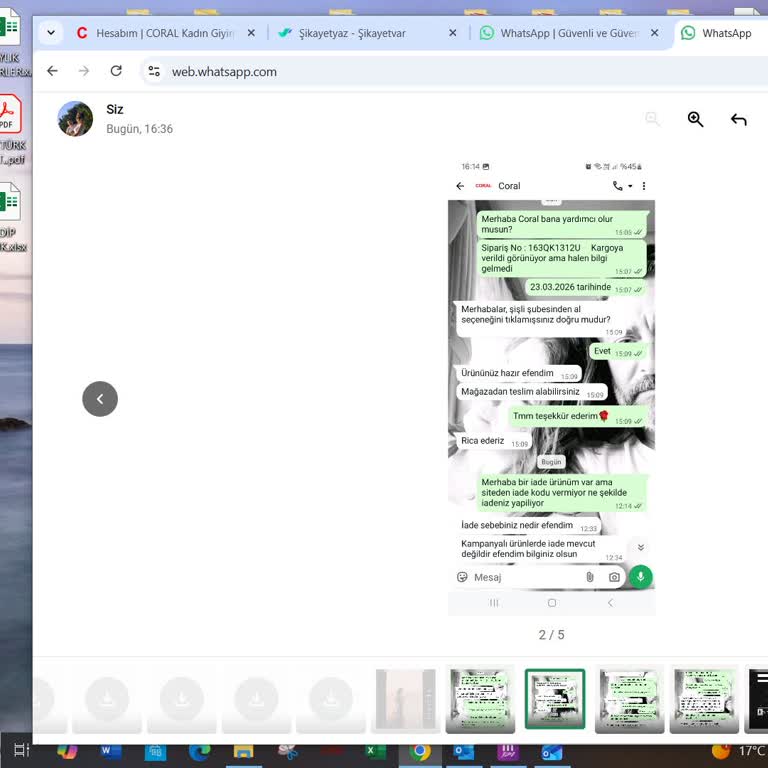Screen dimensions: 768x768
Task: Open Microsoft Edge from the taskbar
Action: [x=199, y=751]
